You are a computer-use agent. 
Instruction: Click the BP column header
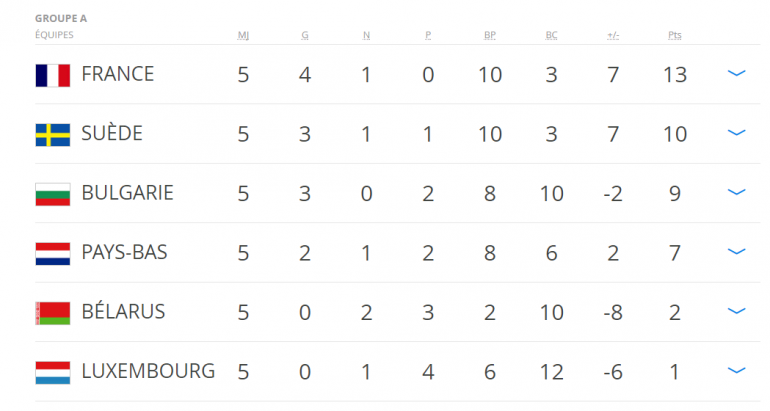(490, 36)
